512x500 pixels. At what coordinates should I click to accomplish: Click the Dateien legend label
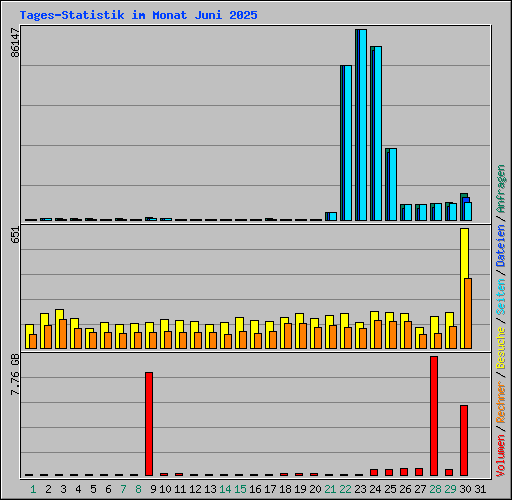coord(501,245)
